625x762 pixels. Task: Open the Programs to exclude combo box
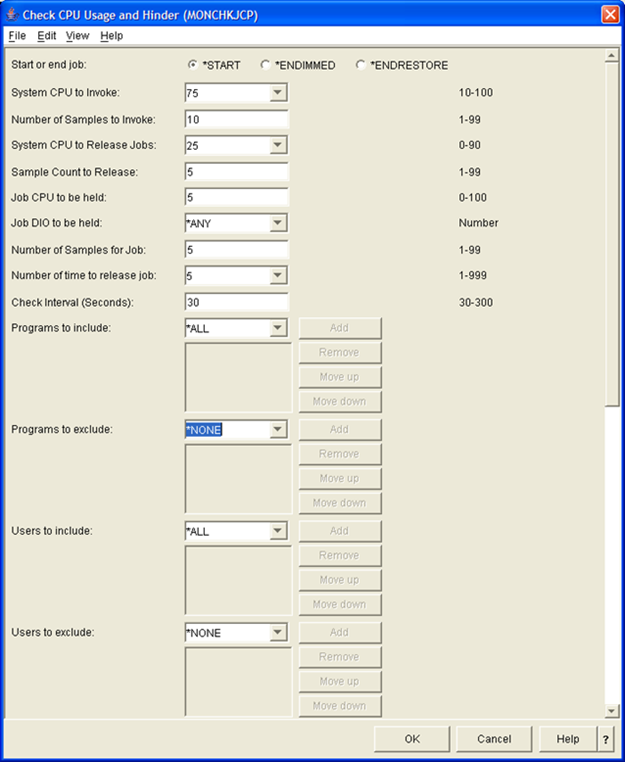(278, 430)
